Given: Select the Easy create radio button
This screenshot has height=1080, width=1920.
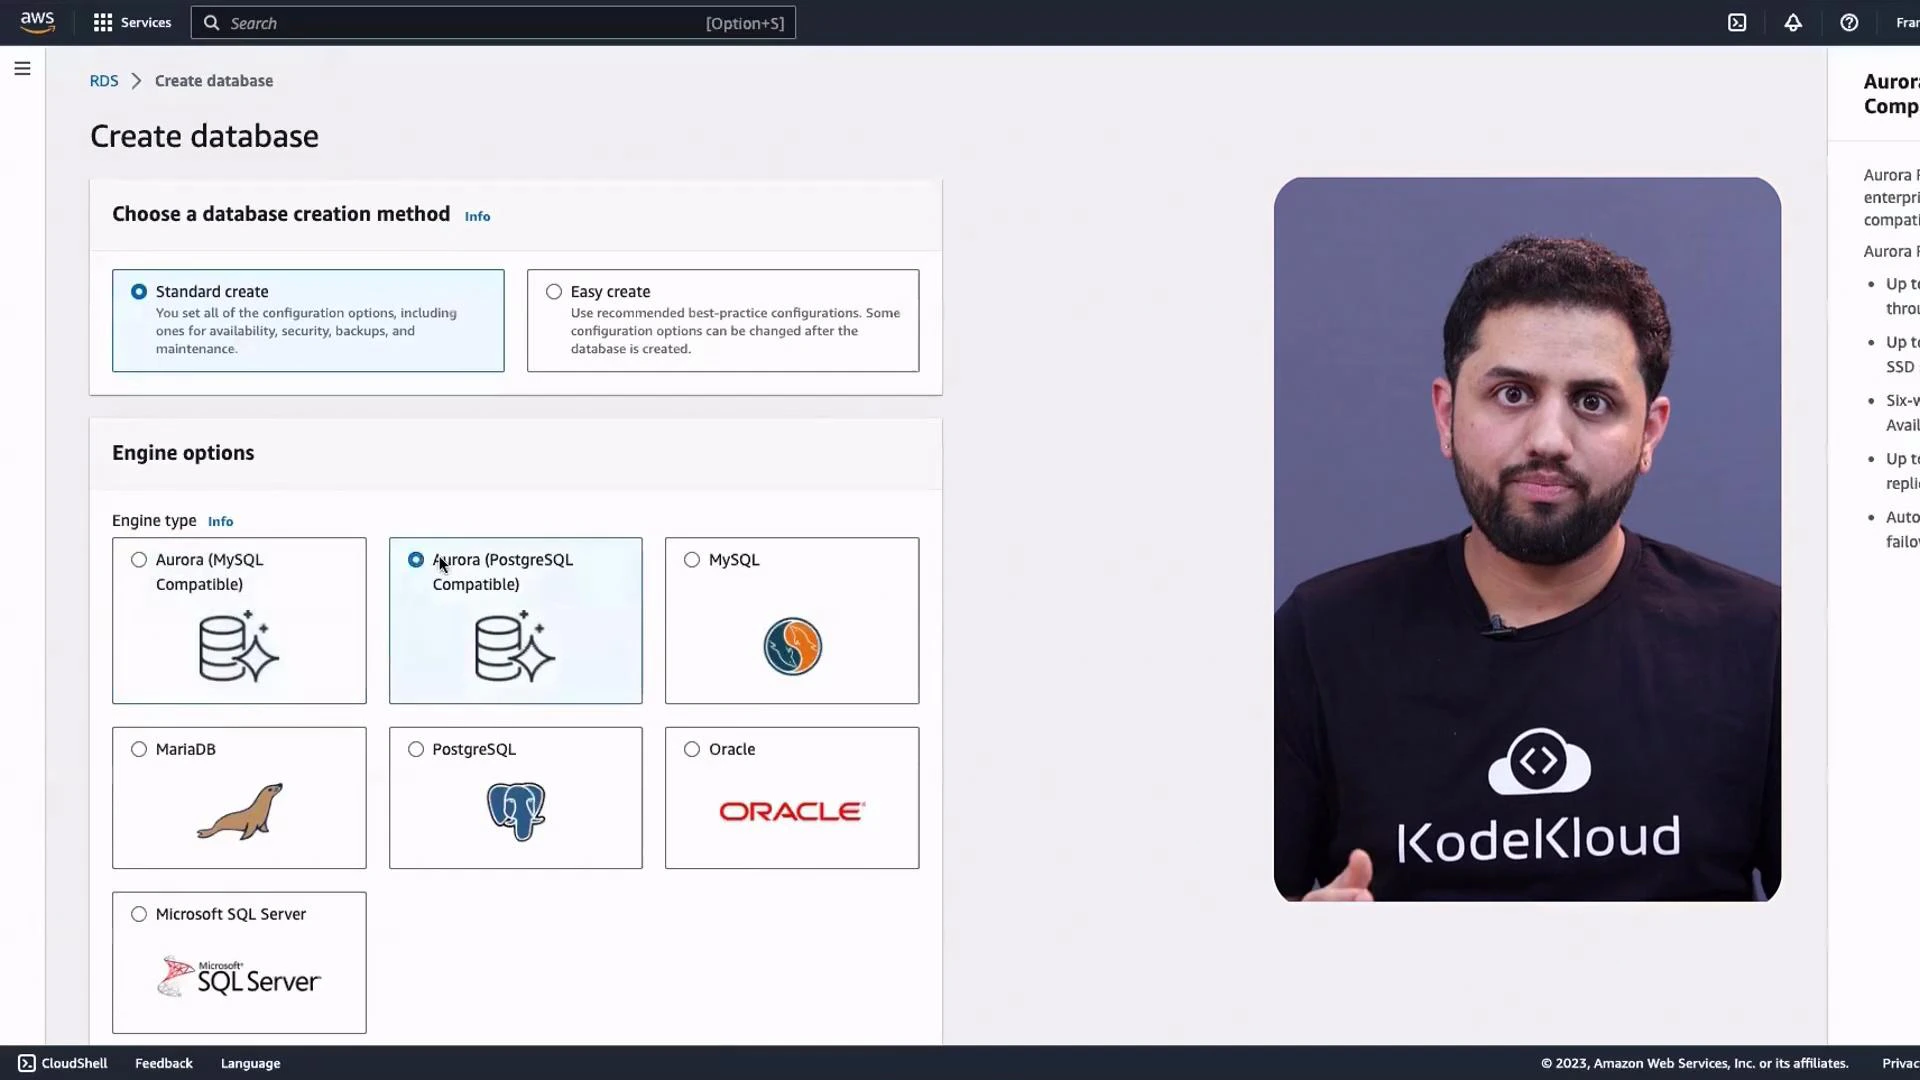Looking at the screenshot, I should (x=553, y=291).
